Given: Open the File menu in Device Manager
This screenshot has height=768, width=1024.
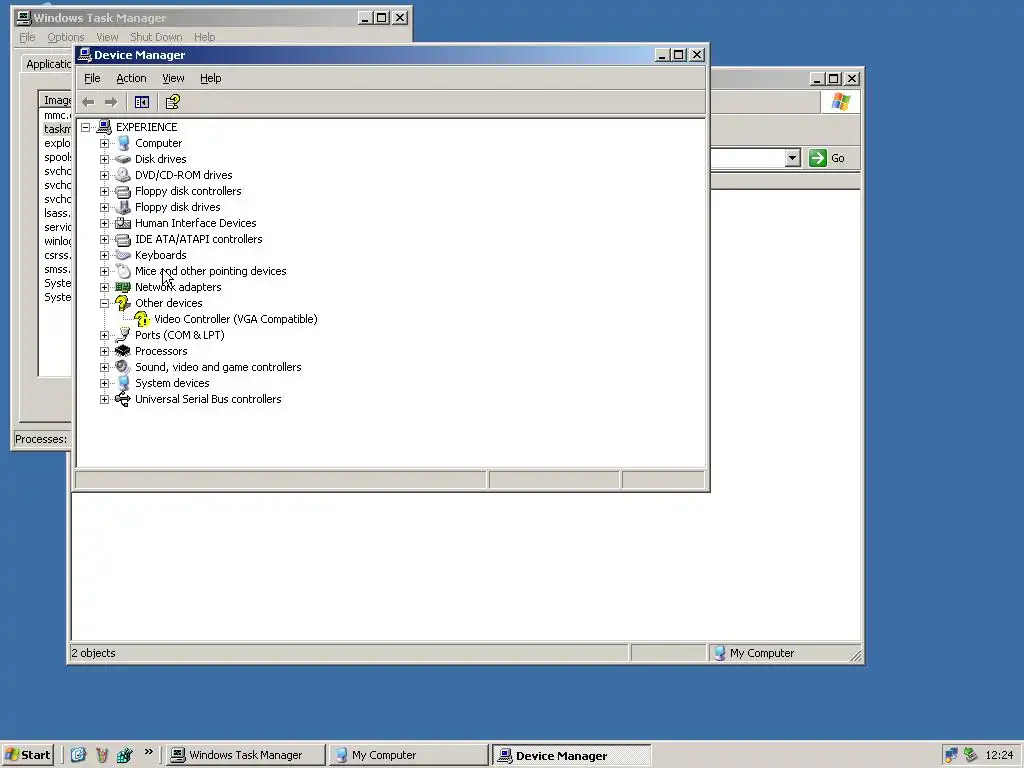Looking at the screenshot, I should tap(92, 78).
